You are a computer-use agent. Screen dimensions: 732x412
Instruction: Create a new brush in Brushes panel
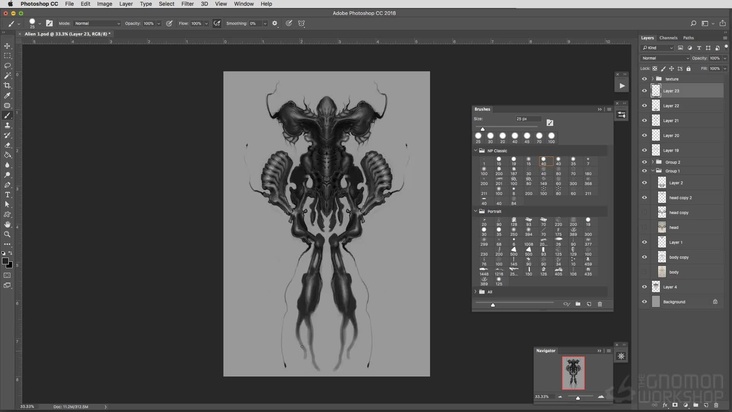point(589,304)
